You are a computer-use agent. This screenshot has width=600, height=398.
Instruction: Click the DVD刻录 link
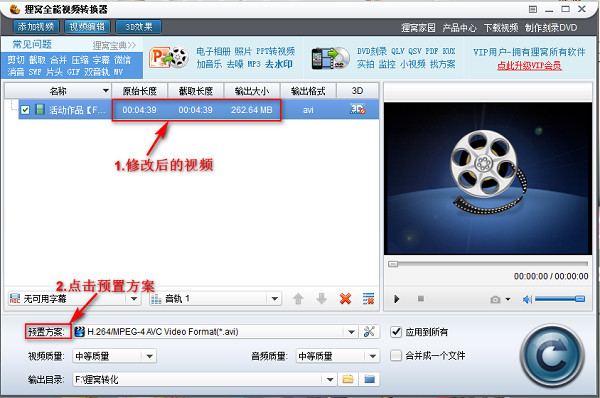tap(372, 51)
